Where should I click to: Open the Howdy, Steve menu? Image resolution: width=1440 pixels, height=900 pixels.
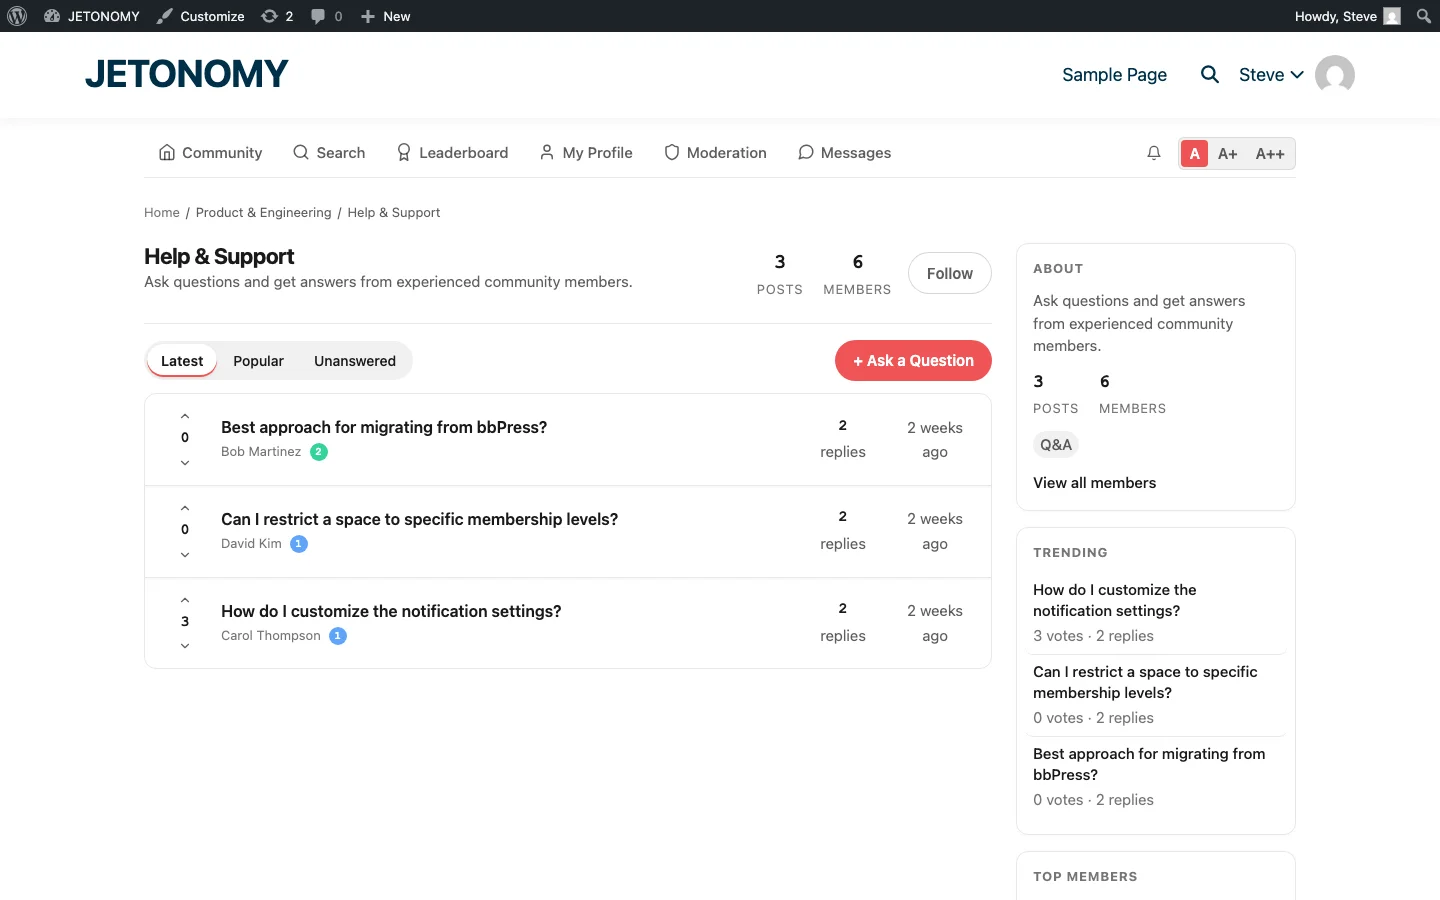click(x=1337, y=16)
